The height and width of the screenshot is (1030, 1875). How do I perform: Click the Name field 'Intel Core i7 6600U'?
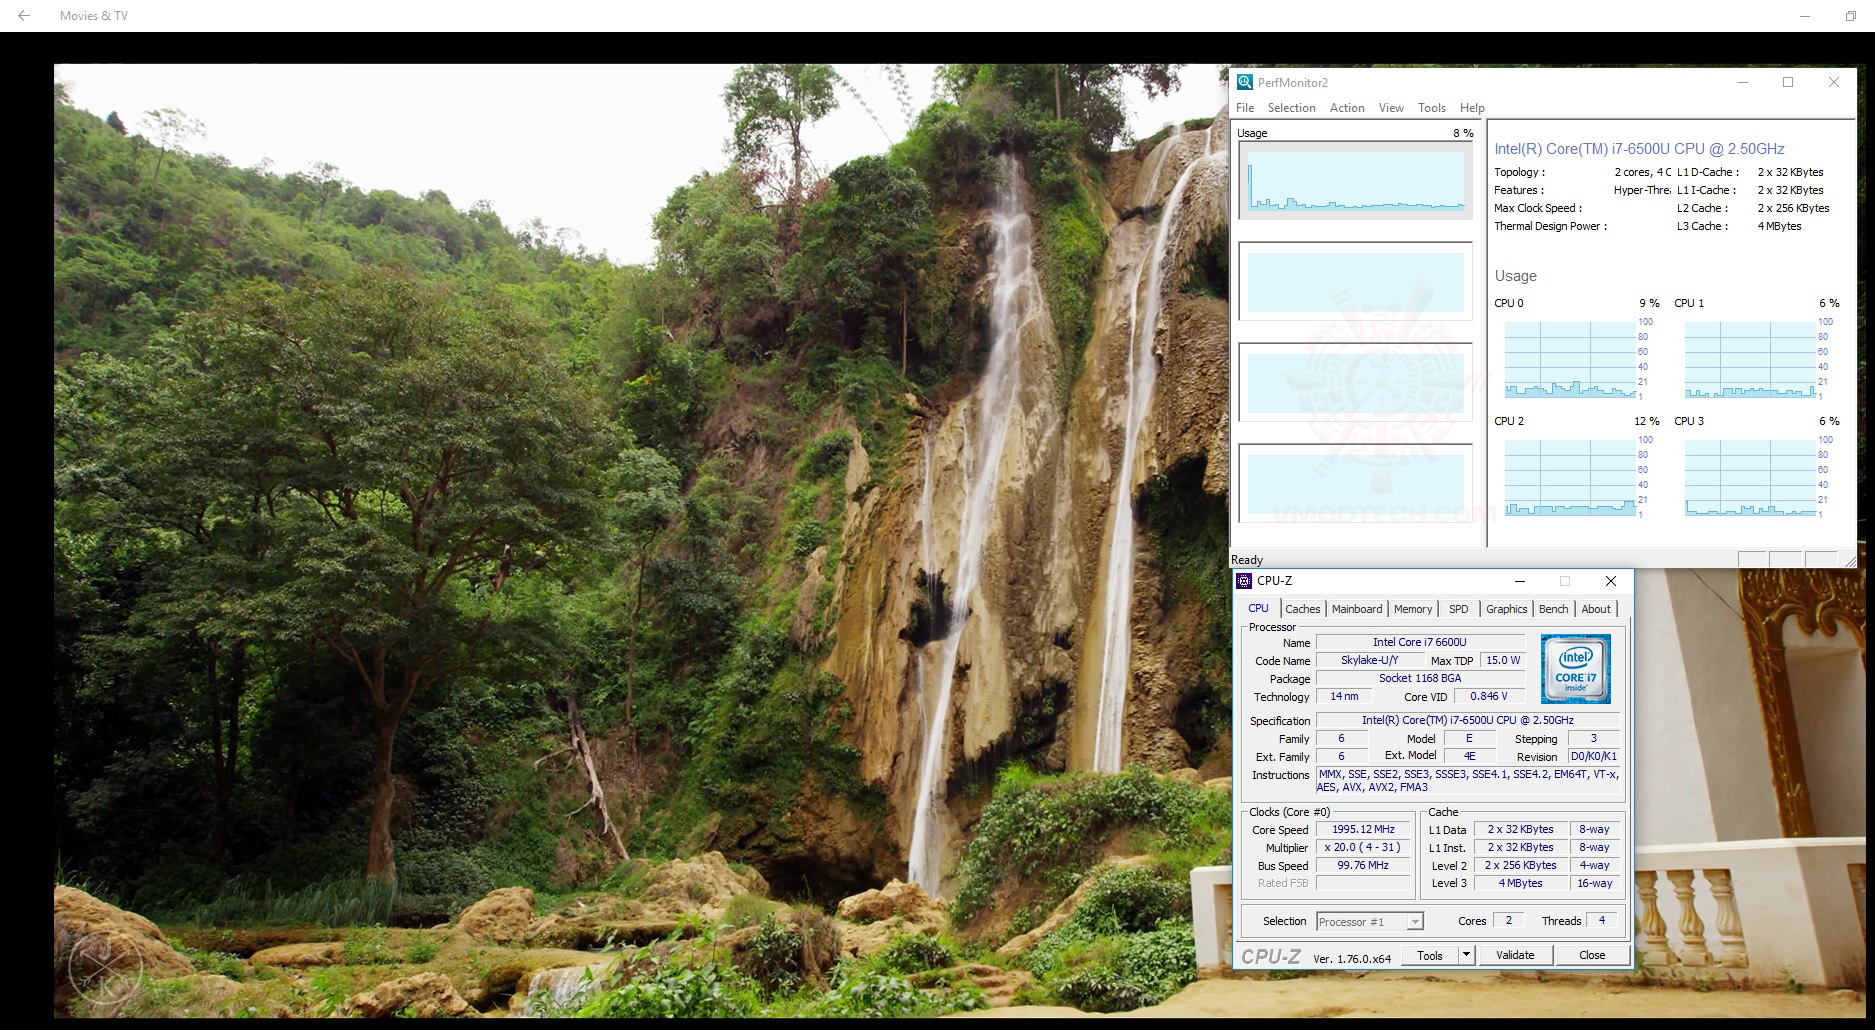point(1420,642)
